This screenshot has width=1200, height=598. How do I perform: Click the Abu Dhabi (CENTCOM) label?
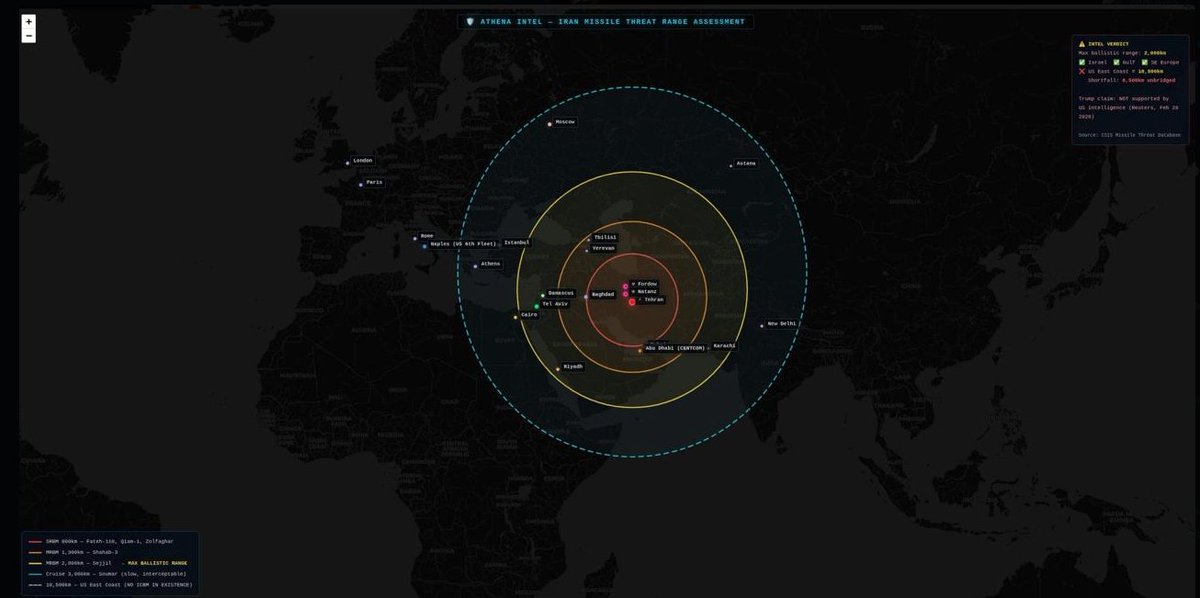click(676, 348)
